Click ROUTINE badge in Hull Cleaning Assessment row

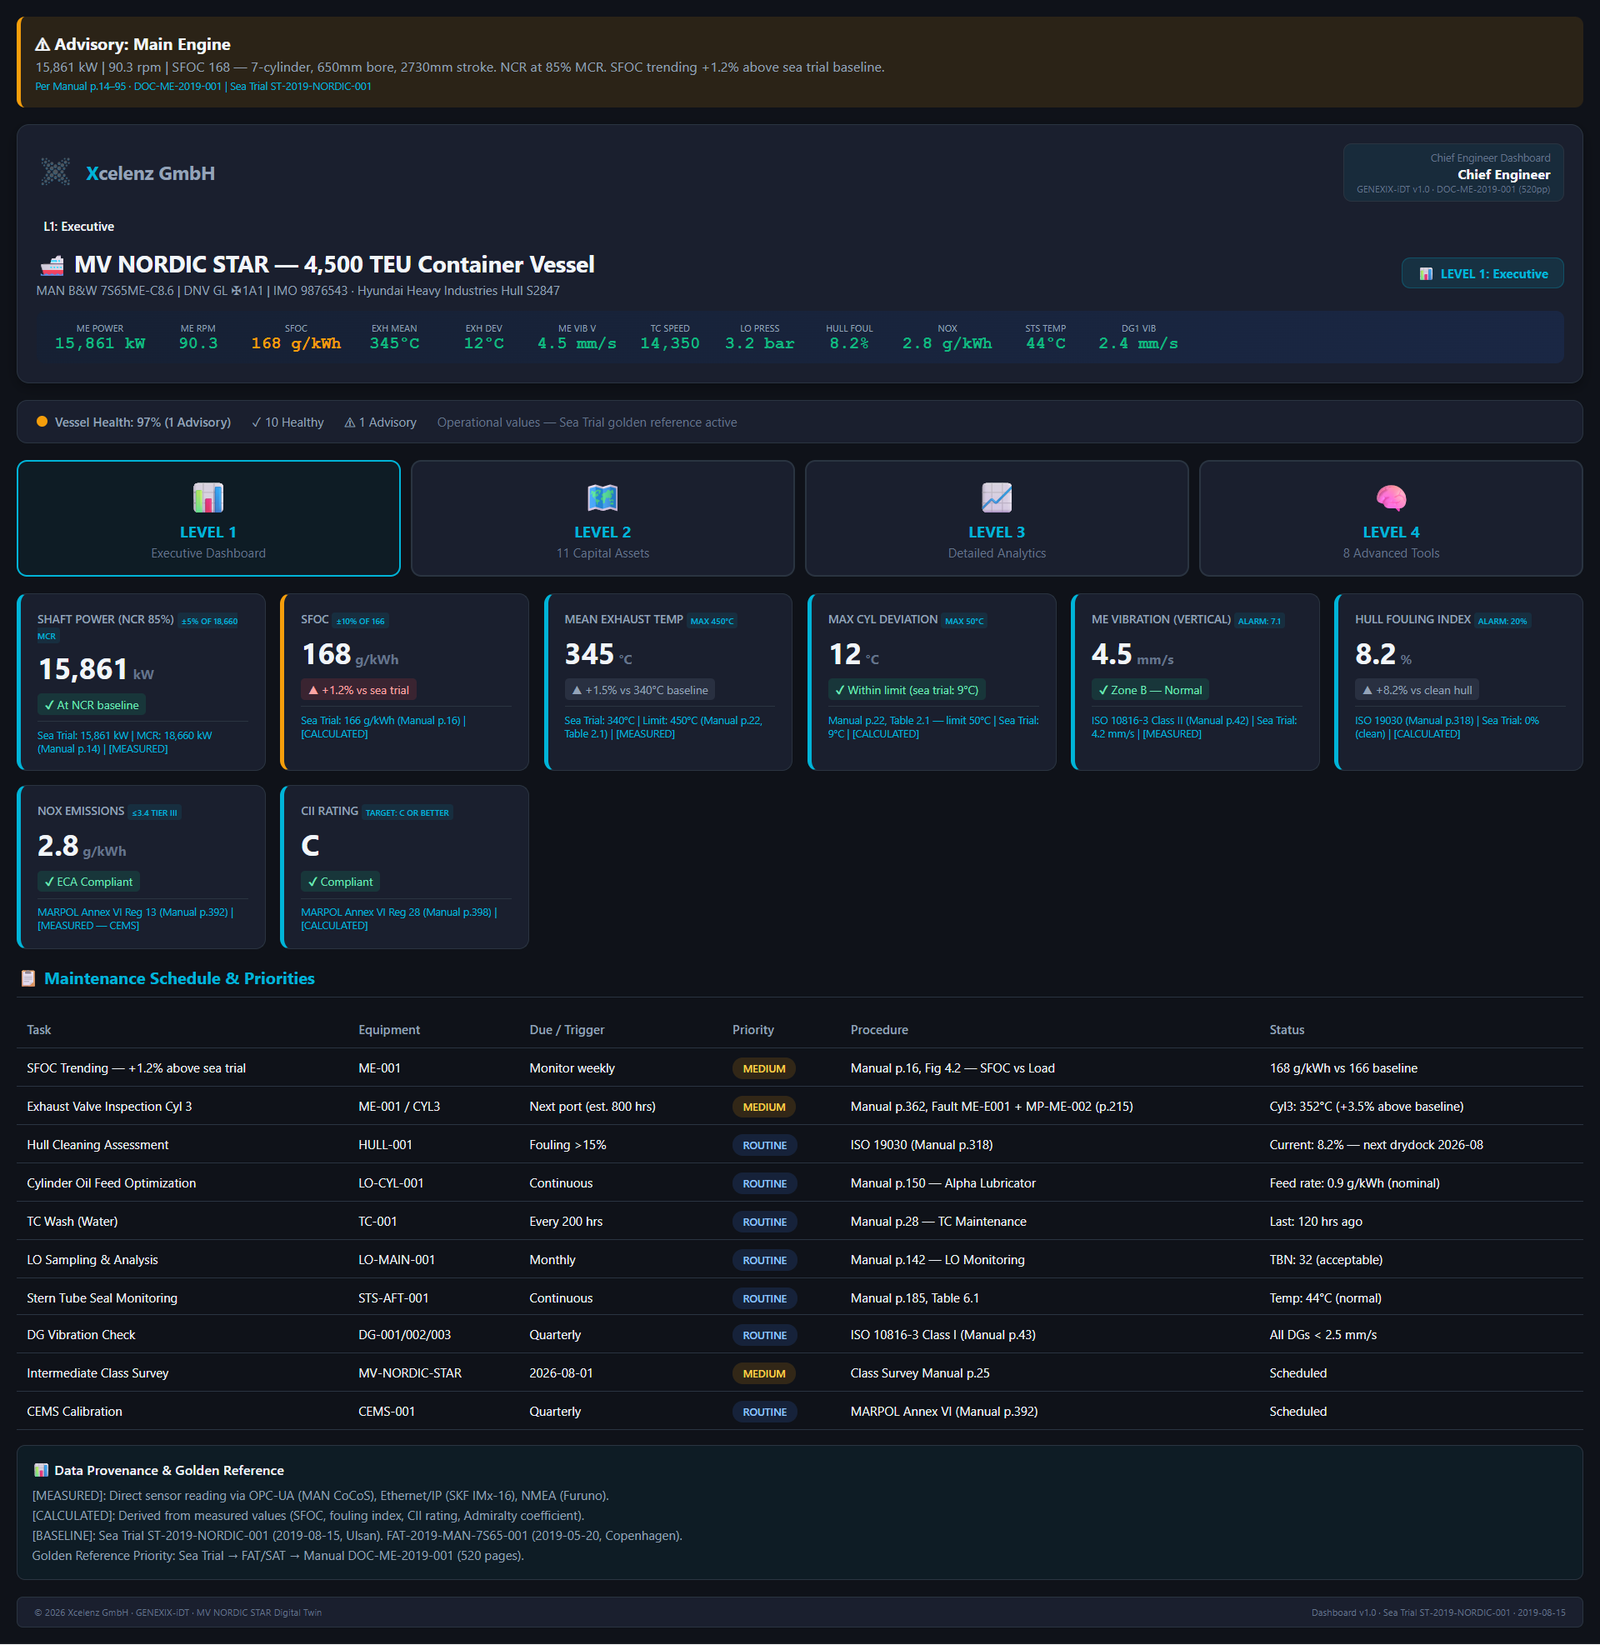coord(764,1145)
